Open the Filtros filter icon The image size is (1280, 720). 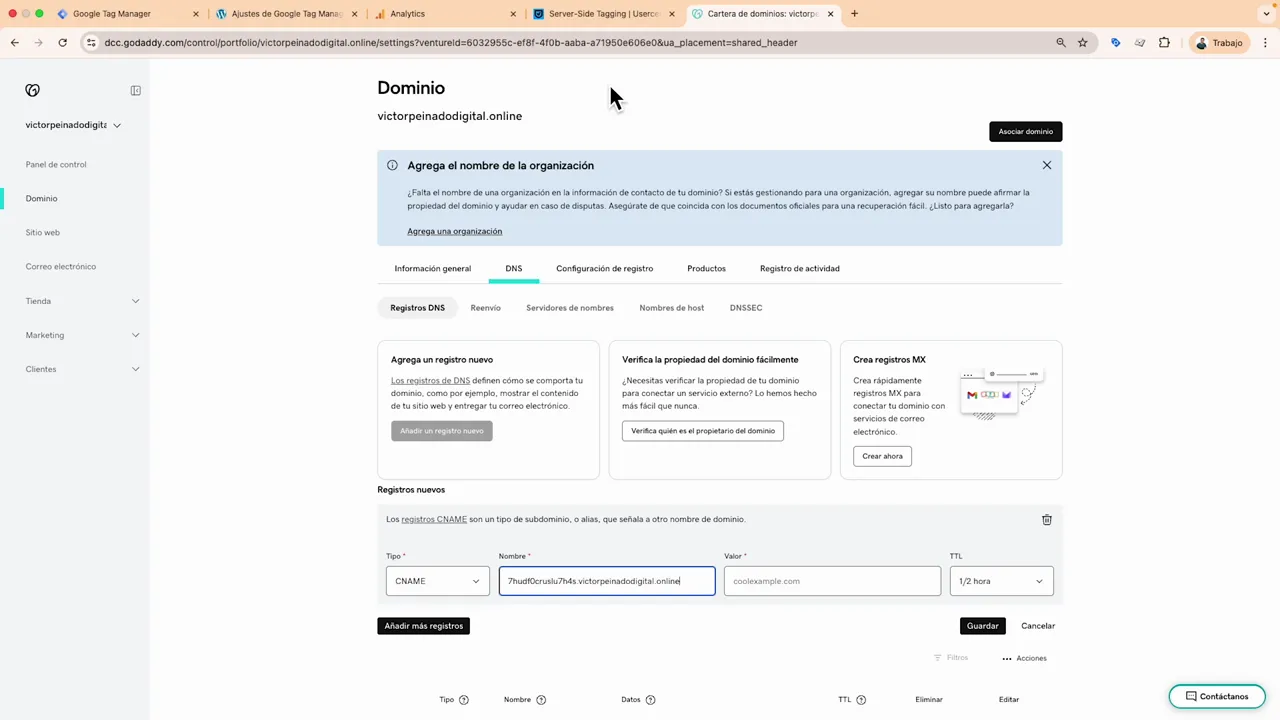936,658
